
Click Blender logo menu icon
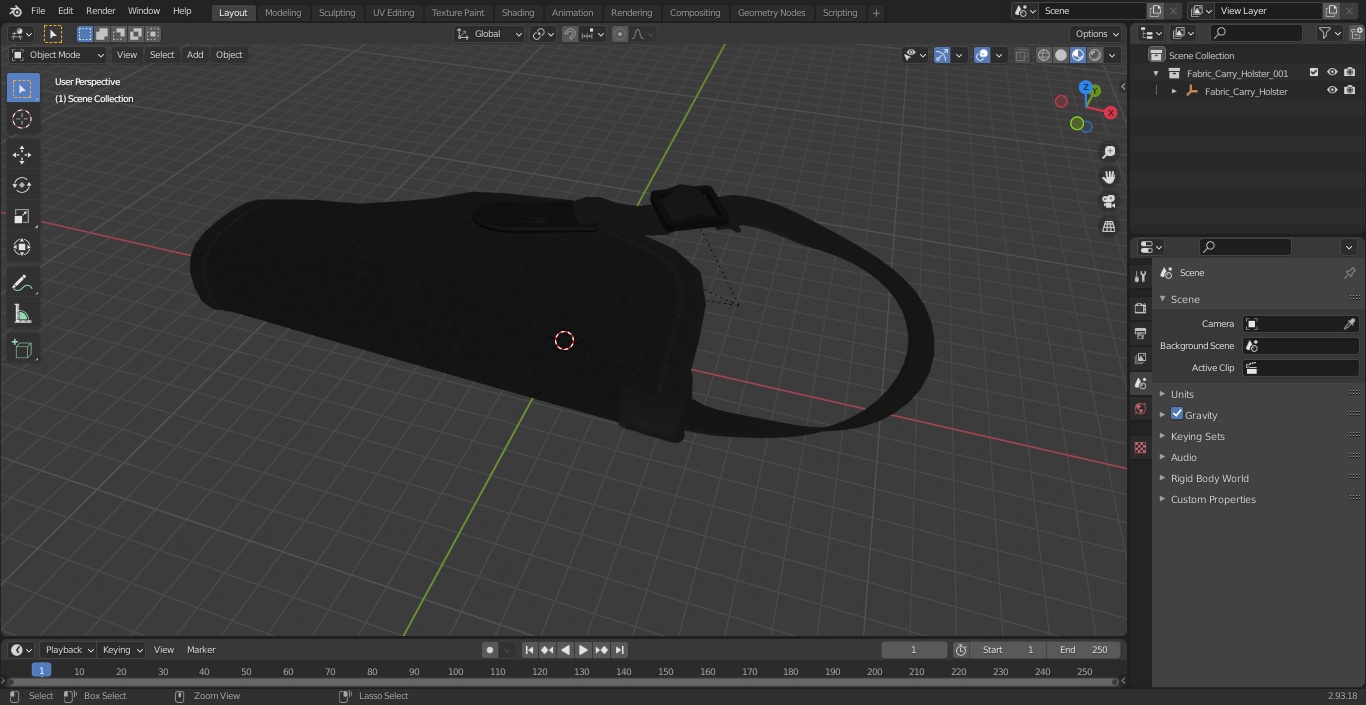[x=15, y=11]
